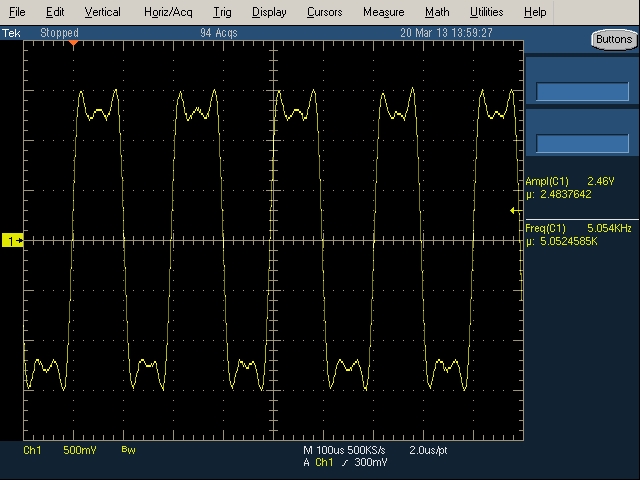The image size is (640, 480).
Task: Open the Utilities menu
Action: (487, 12)
